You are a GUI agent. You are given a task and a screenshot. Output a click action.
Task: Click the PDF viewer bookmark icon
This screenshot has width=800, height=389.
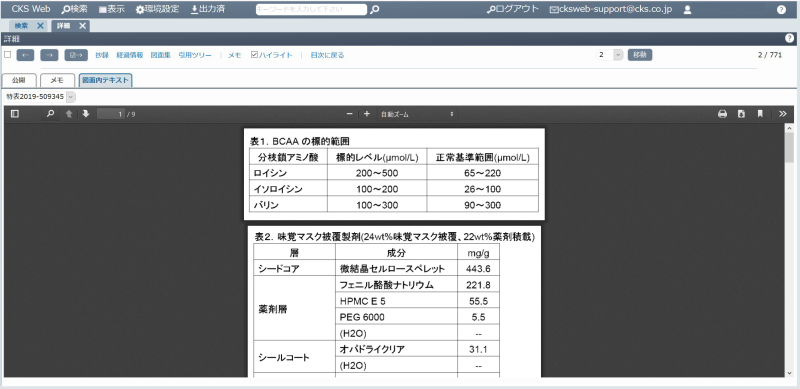tap(760, 114)
